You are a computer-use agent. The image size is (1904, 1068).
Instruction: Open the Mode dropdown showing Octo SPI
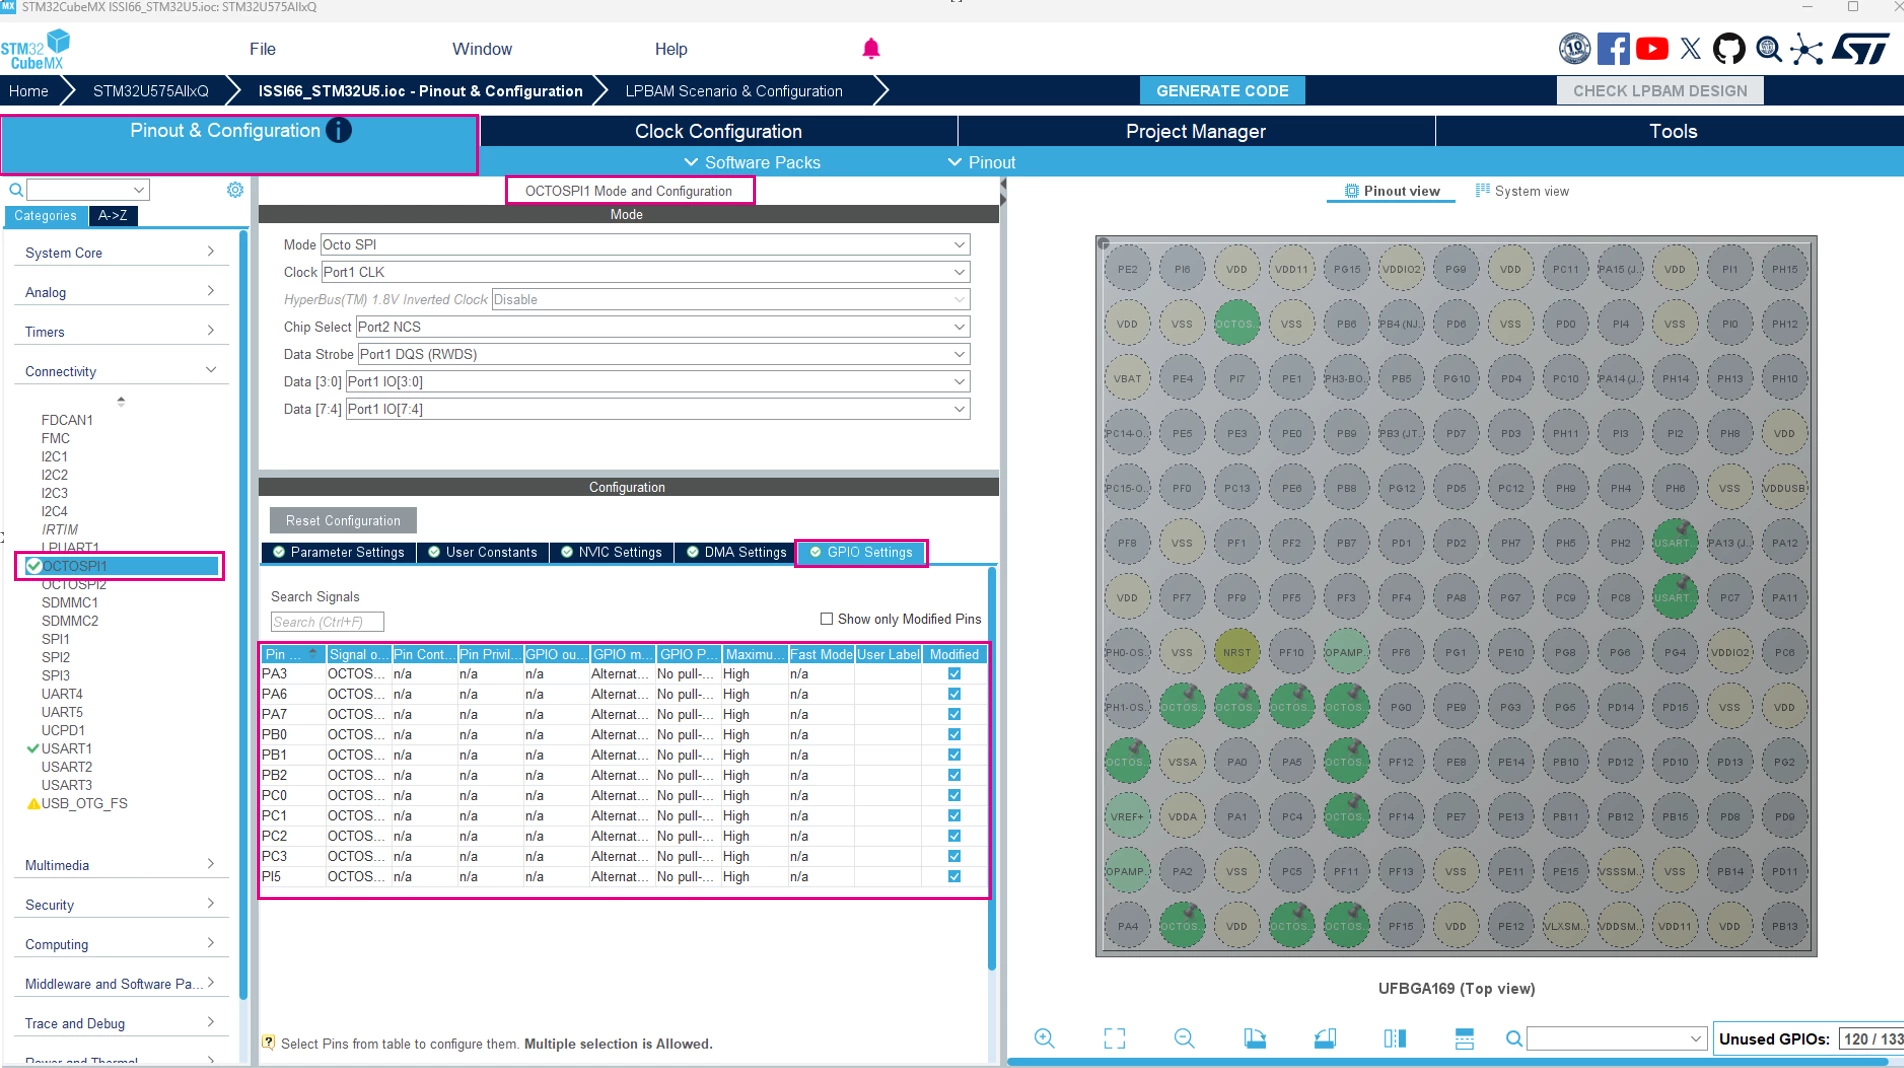click(x=645, y=245)
